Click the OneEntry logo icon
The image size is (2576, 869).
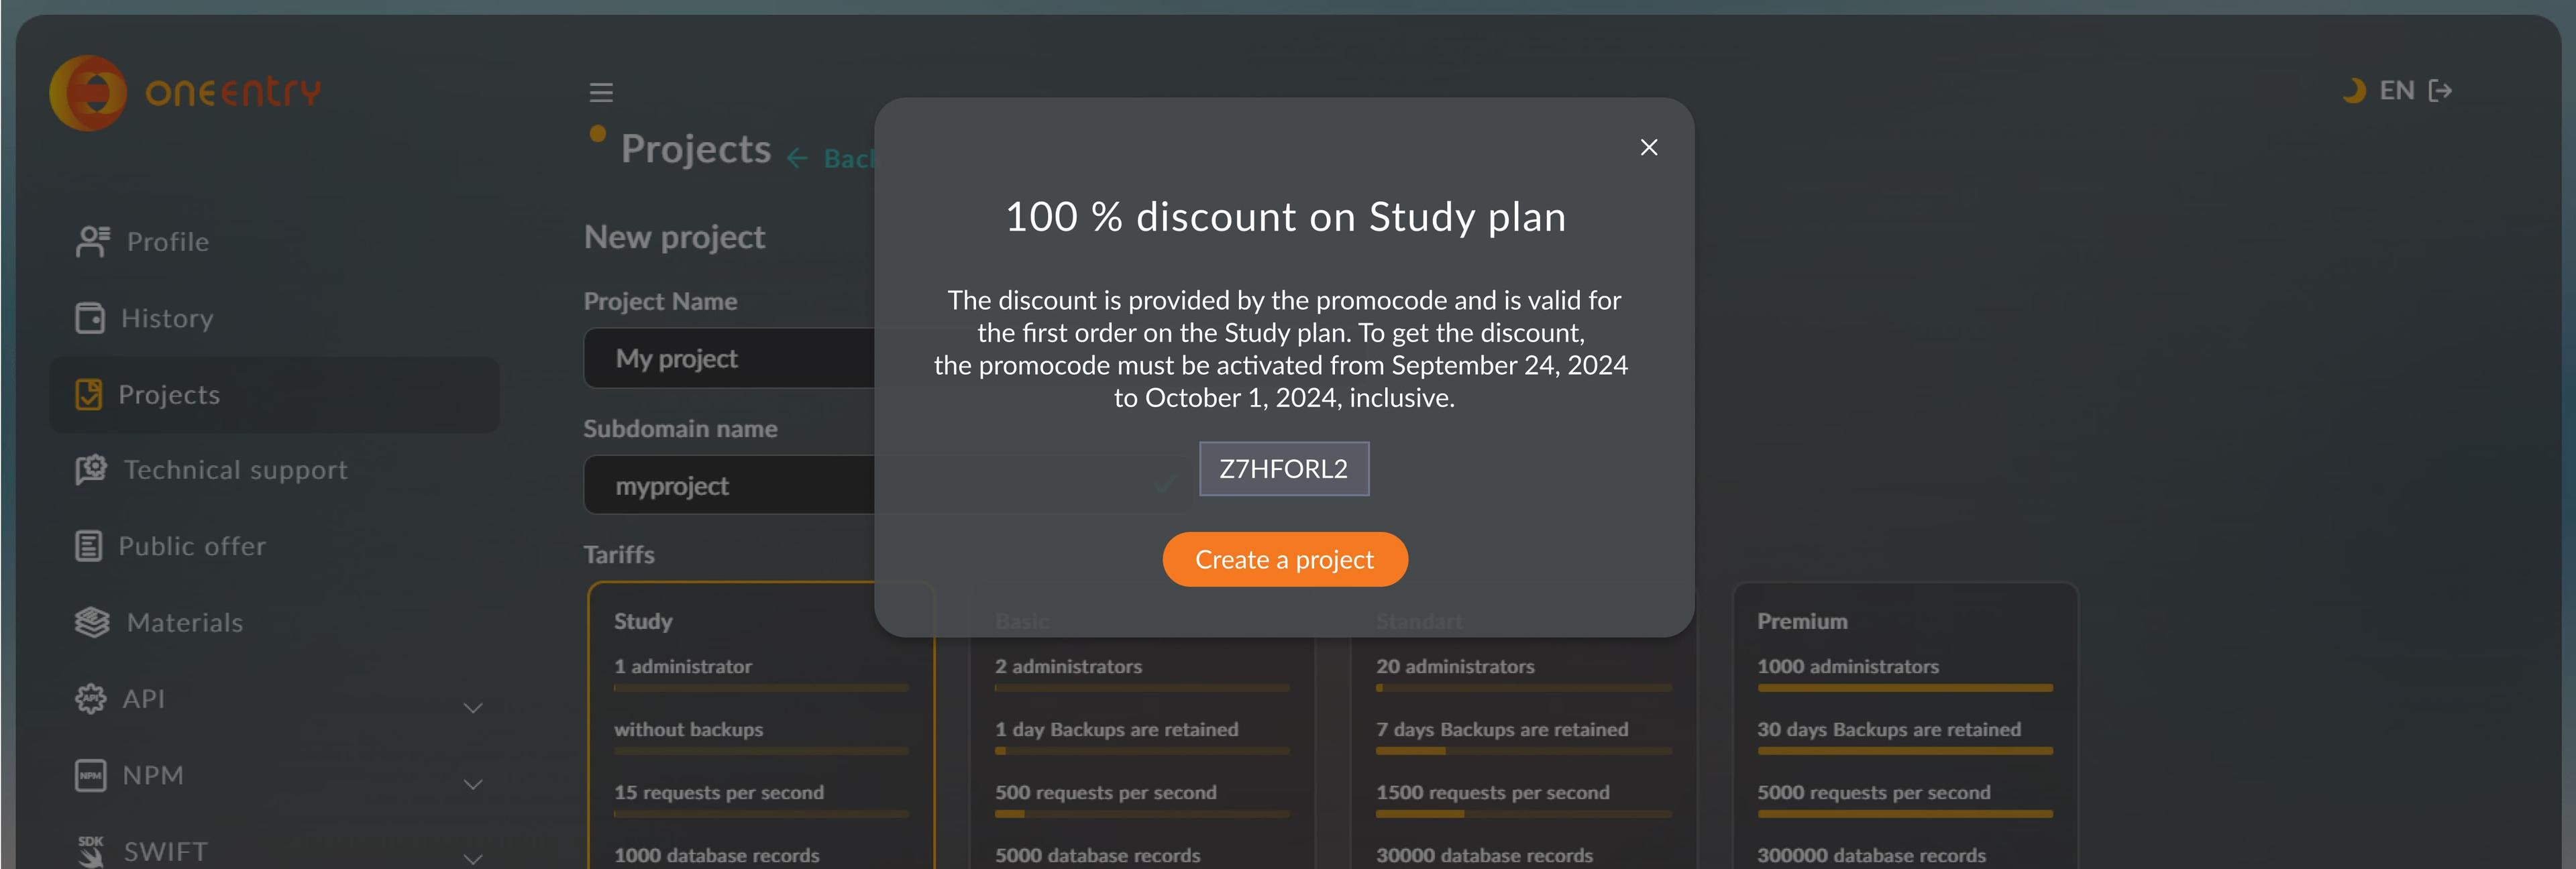click(88, 93)
